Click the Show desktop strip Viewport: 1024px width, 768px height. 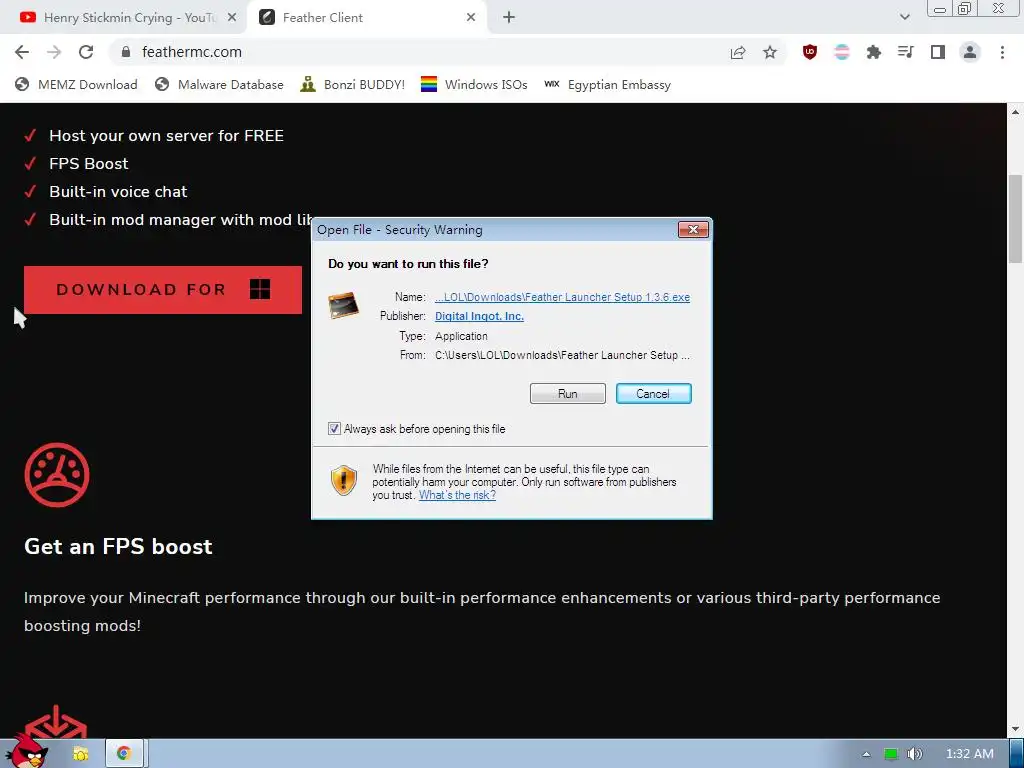point(1017,754)
